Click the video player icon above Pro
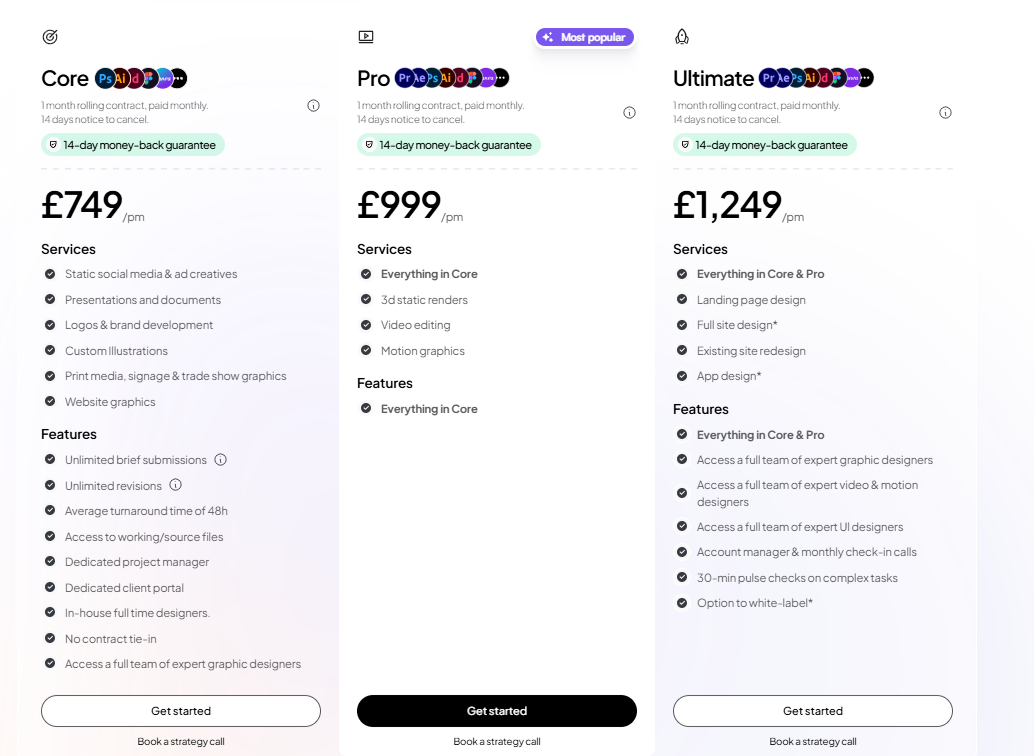1034x756 pixels. pyautogui.click(x=366, y=37)
